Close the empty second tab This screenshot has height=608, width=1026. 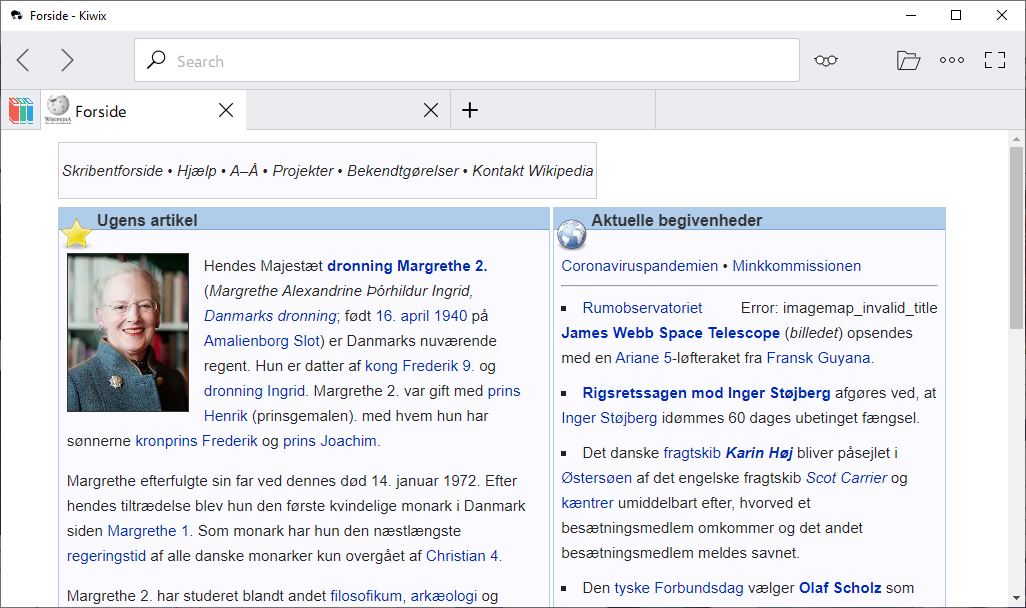(x=430, y=110)
